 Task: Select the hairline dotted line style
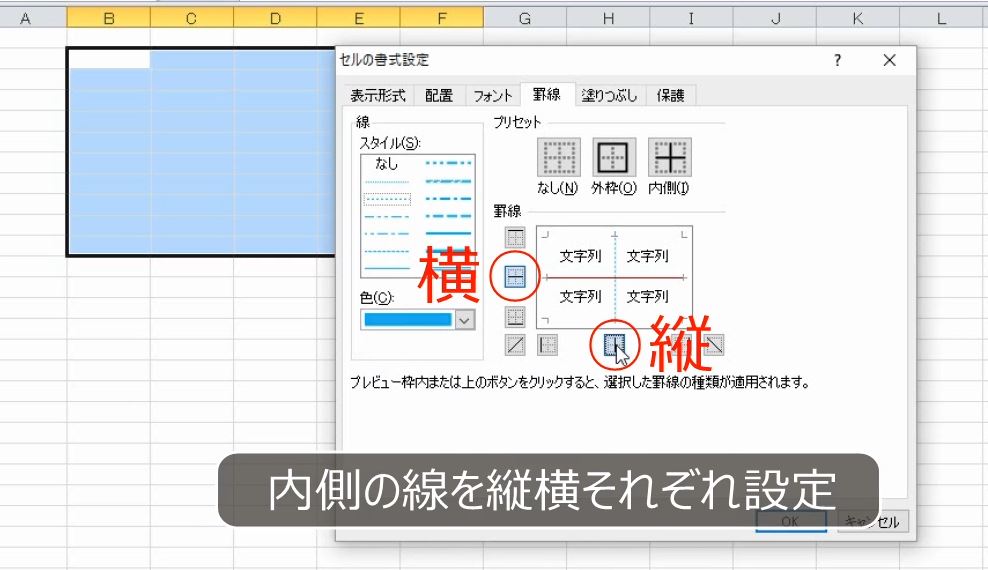[x=387, y=183]
